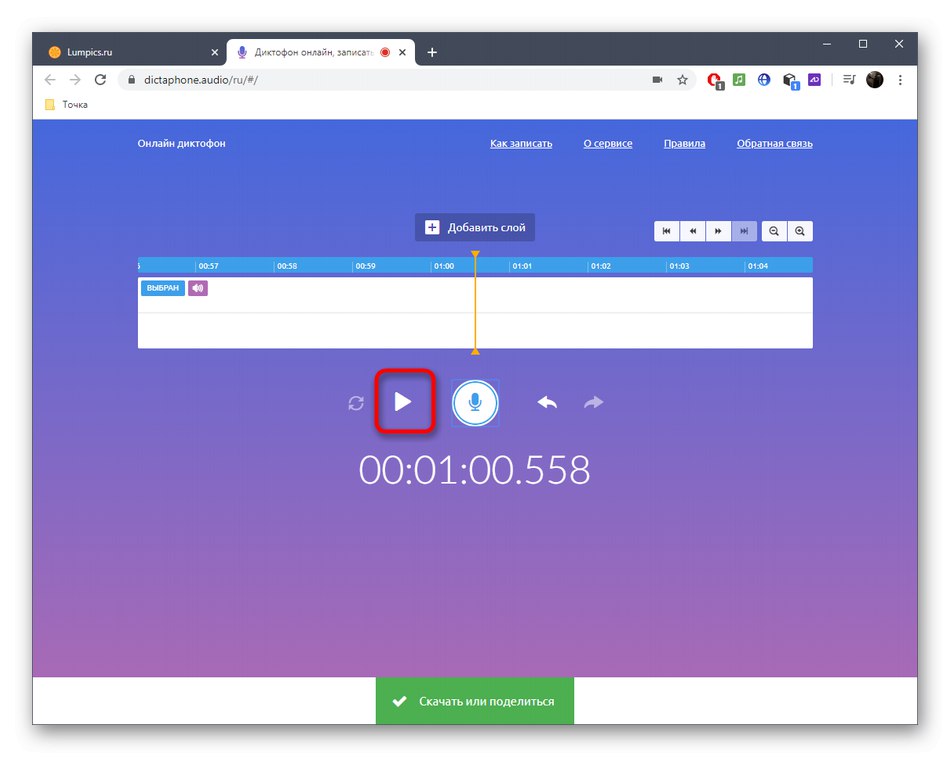Zoom in the timeline
950x757 pixels.
tap(800, 231)
